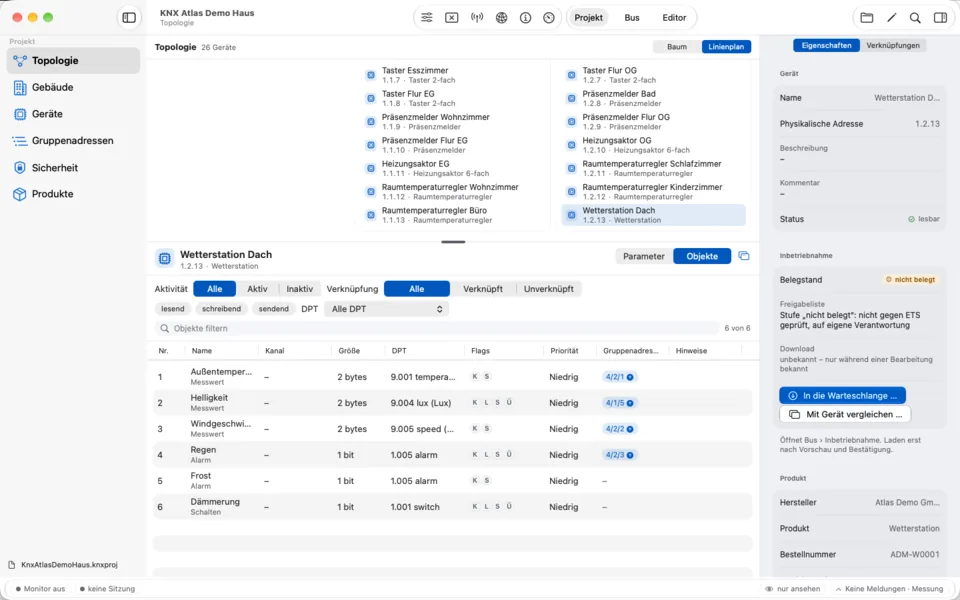Image resolution: width=960 pixels, height=600 pixels.
Task: Click Mit Gerät vergleichen button
Action: point(845,414)
